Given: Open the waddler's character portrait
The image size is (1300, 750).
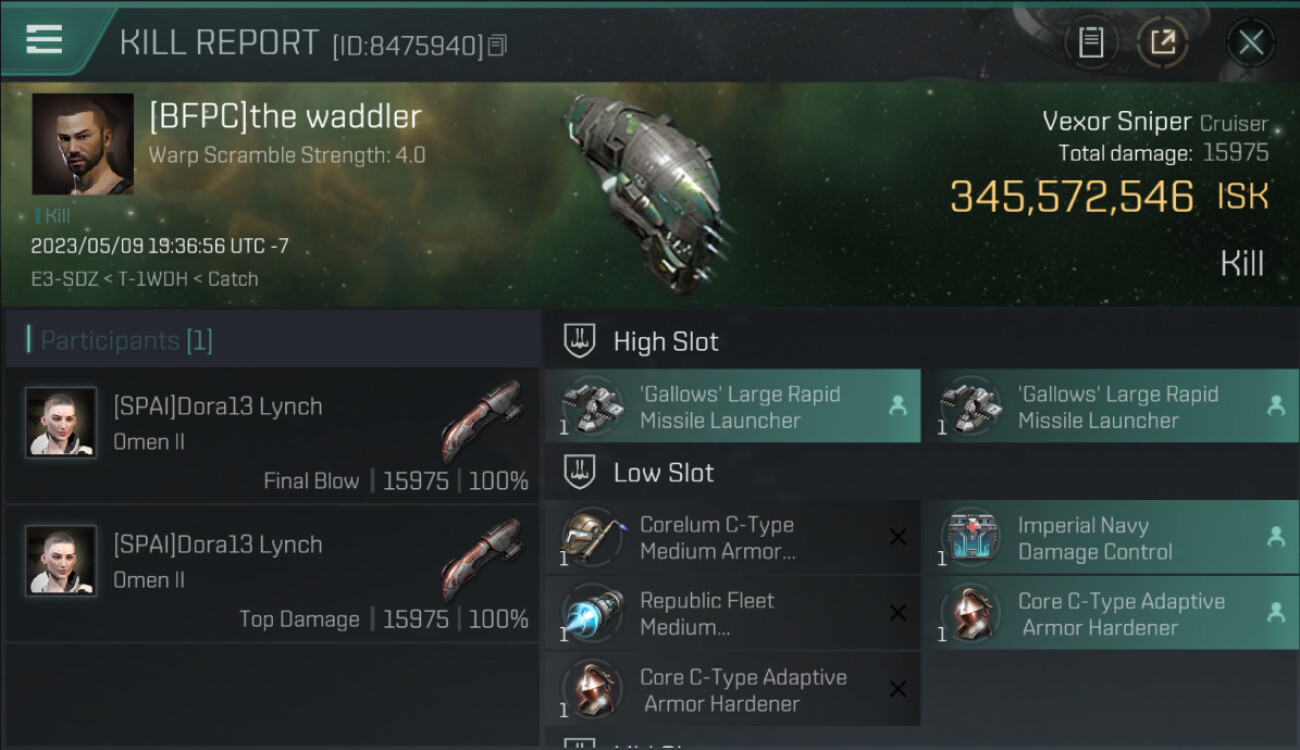Looking at the screenshot, I should click(82, 144).
